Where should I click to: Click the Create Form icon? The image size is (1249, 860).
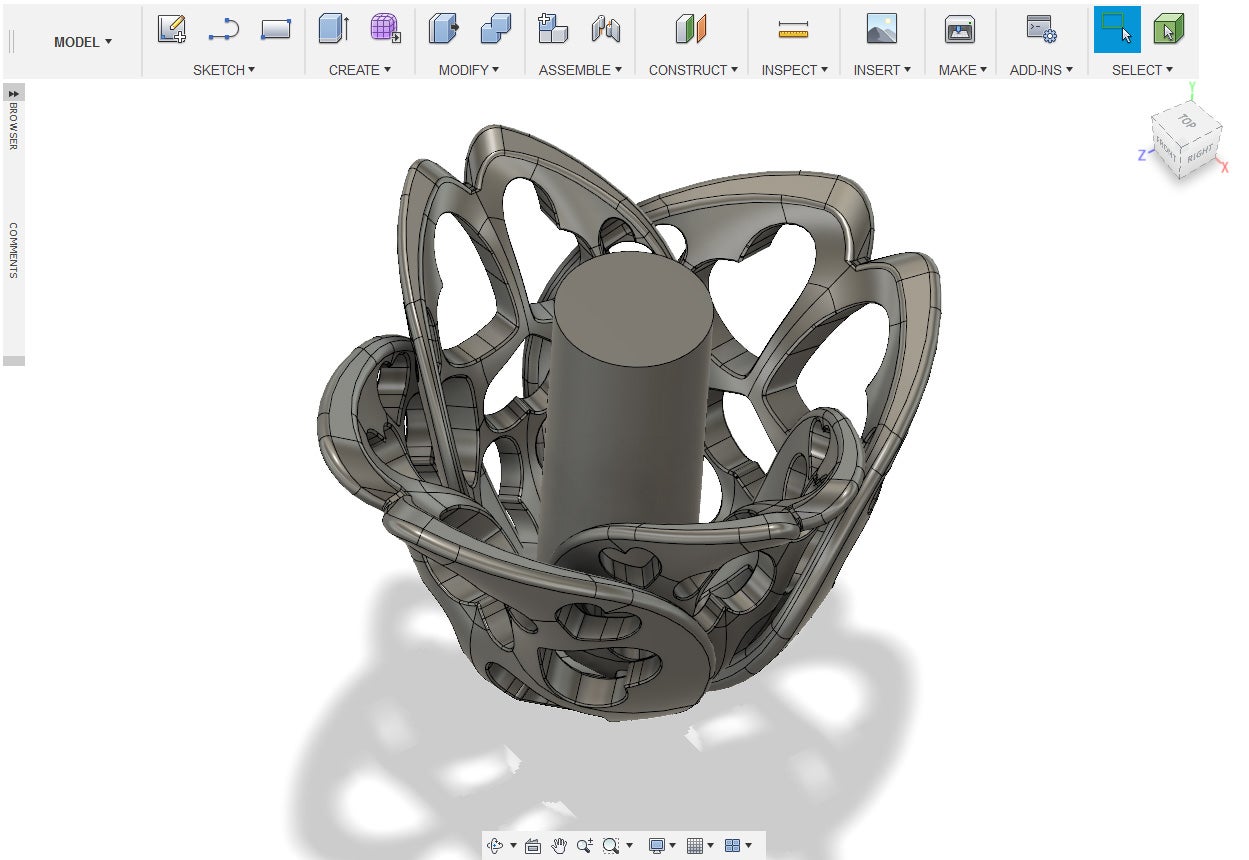pyautogui.click(x=385, y=30)
